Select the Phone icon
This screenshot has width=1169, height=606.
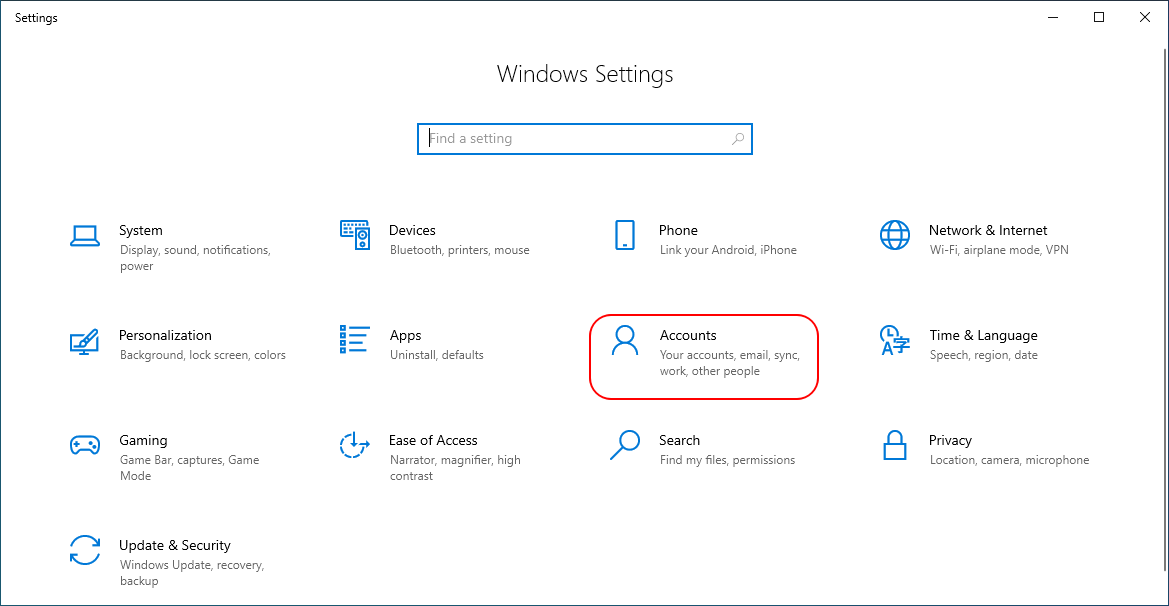pos(625,236)
